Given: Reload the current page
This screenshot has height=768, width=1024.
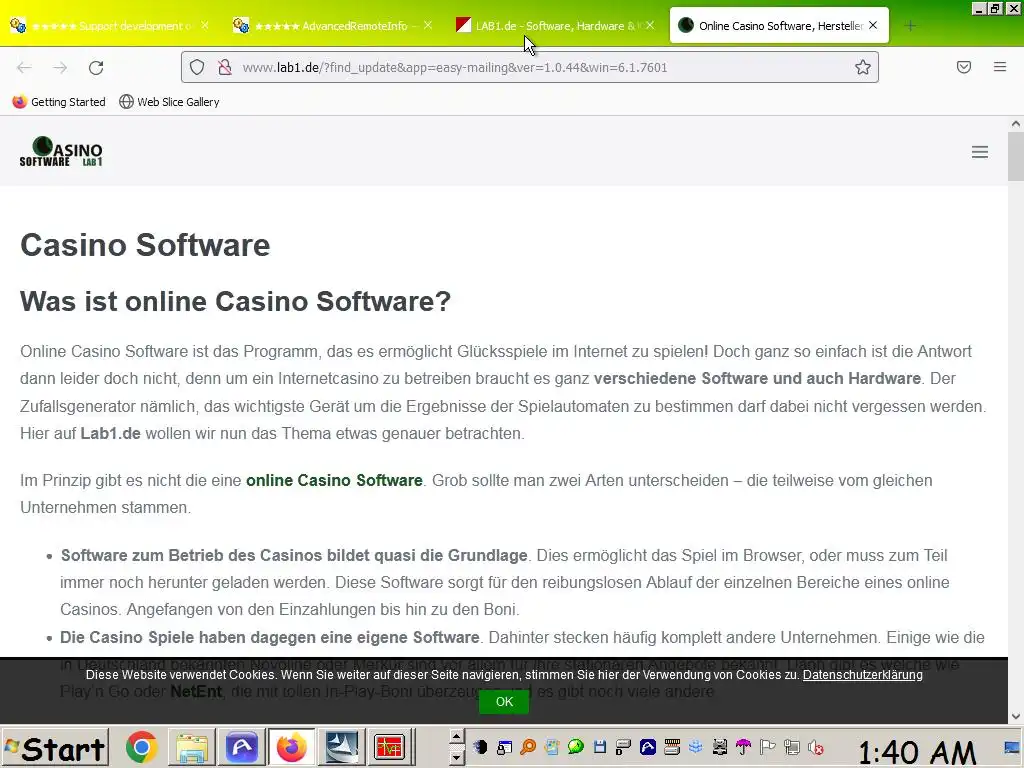Looking at the screenshot, I should 96,67.
